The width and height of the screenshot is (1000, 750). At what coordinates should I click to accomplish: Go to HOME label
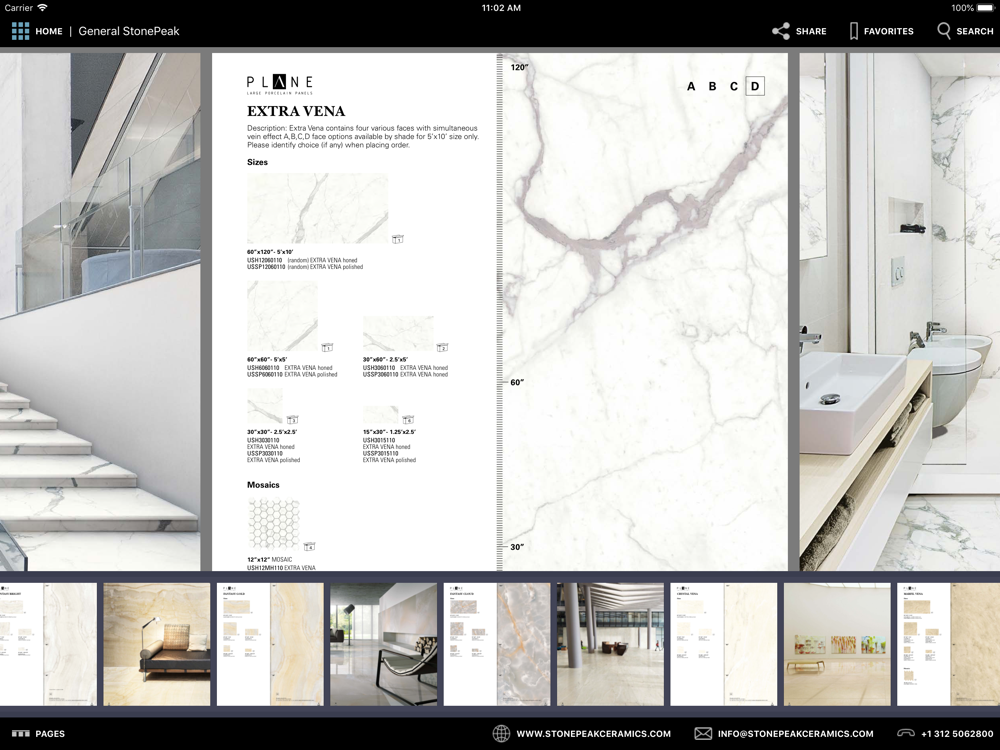[x=49, y=31]
